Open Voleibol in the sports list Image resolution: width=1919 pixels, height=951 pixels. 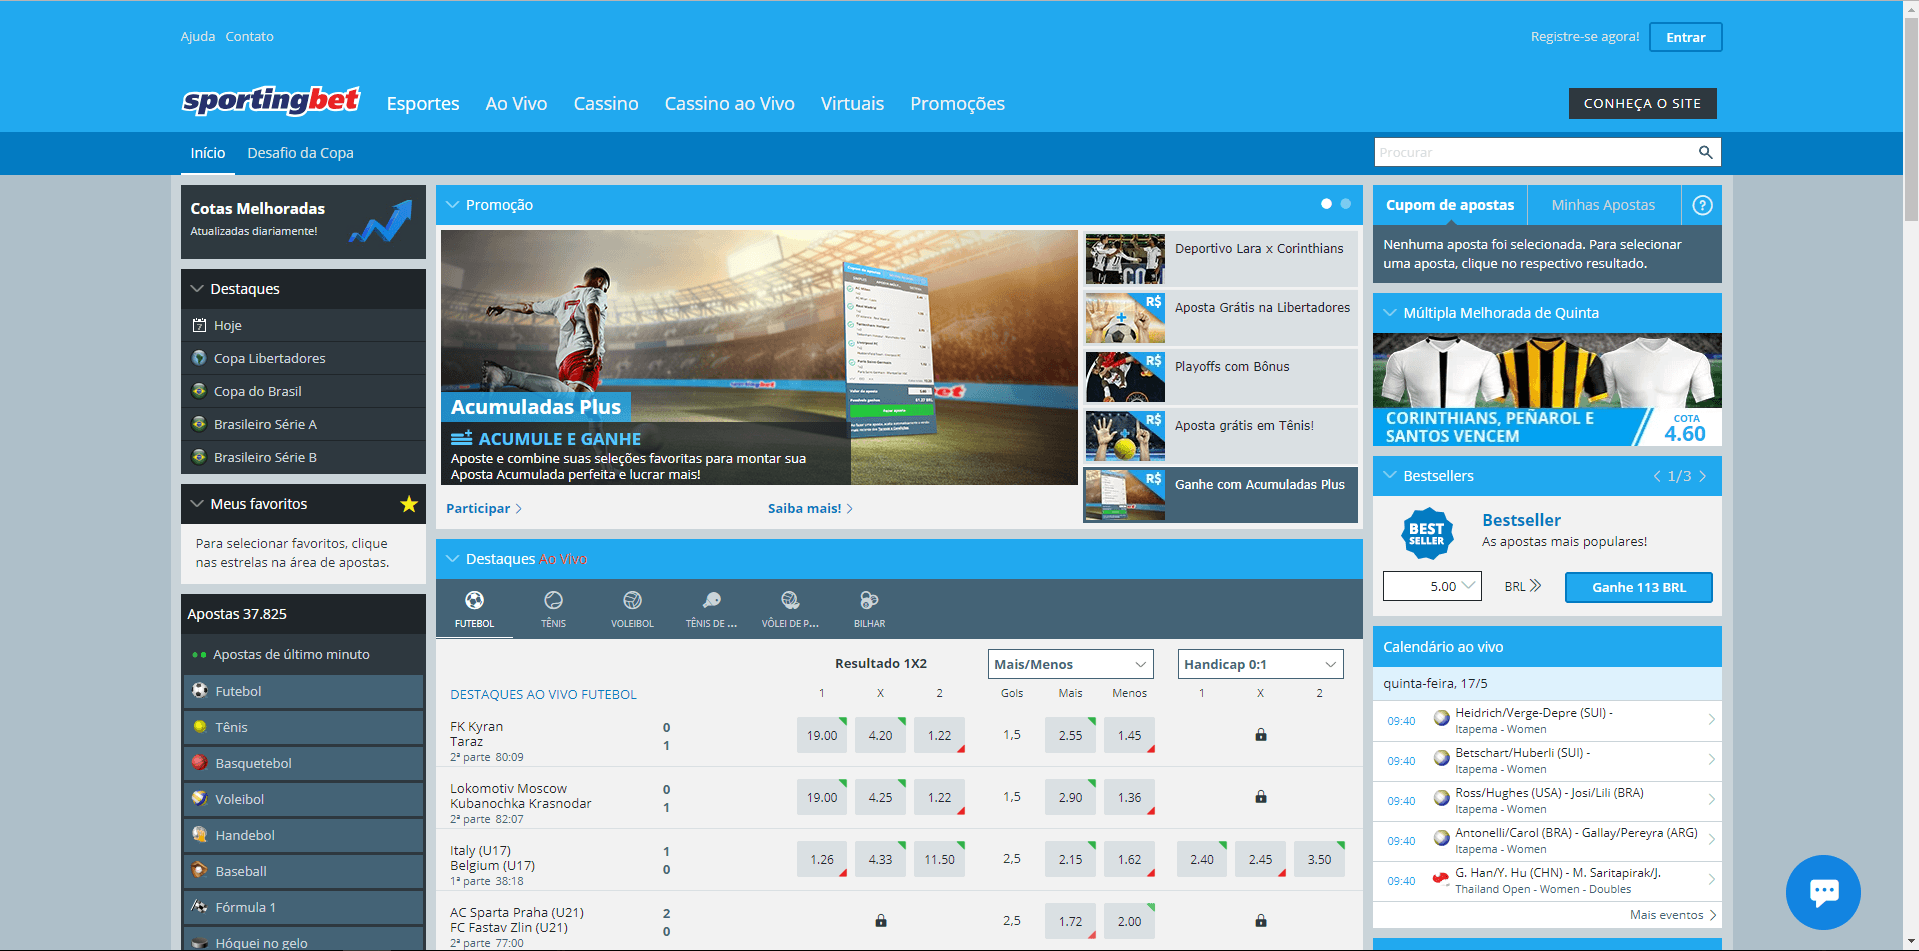[x=303, y=799]
